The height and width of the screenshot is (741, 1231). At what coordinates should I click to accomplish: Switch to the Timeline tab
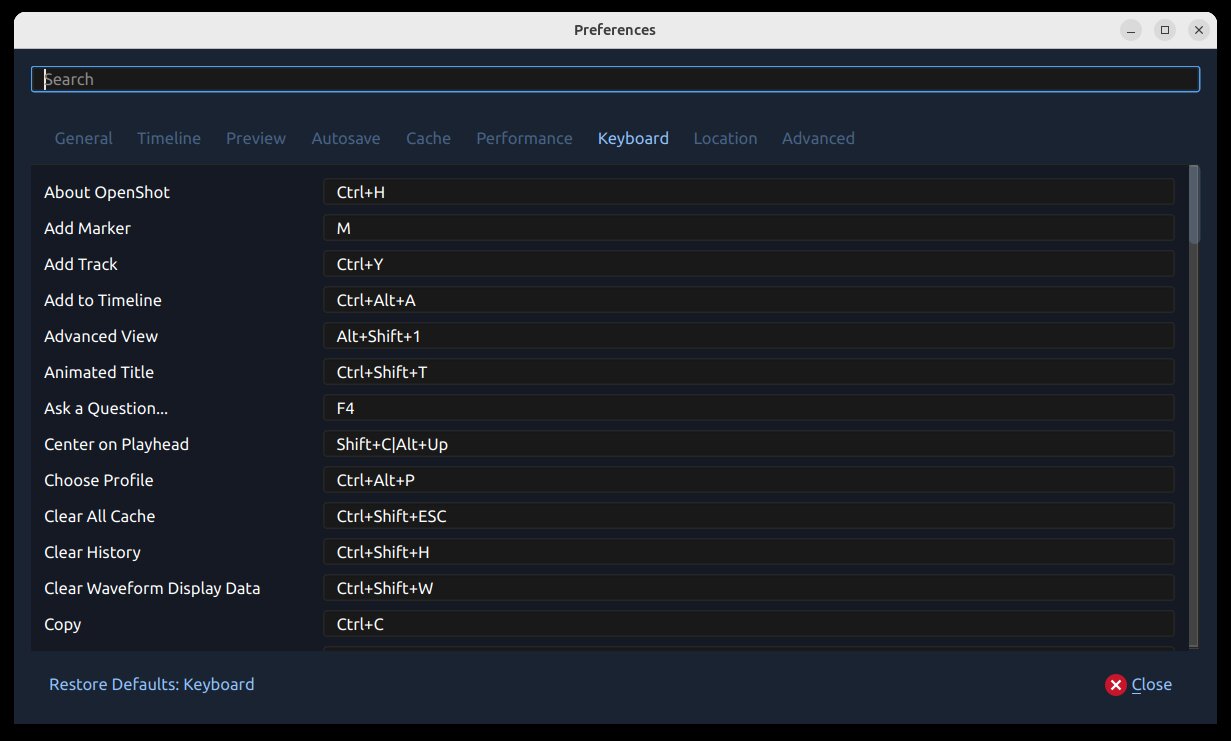click(169, 138)
